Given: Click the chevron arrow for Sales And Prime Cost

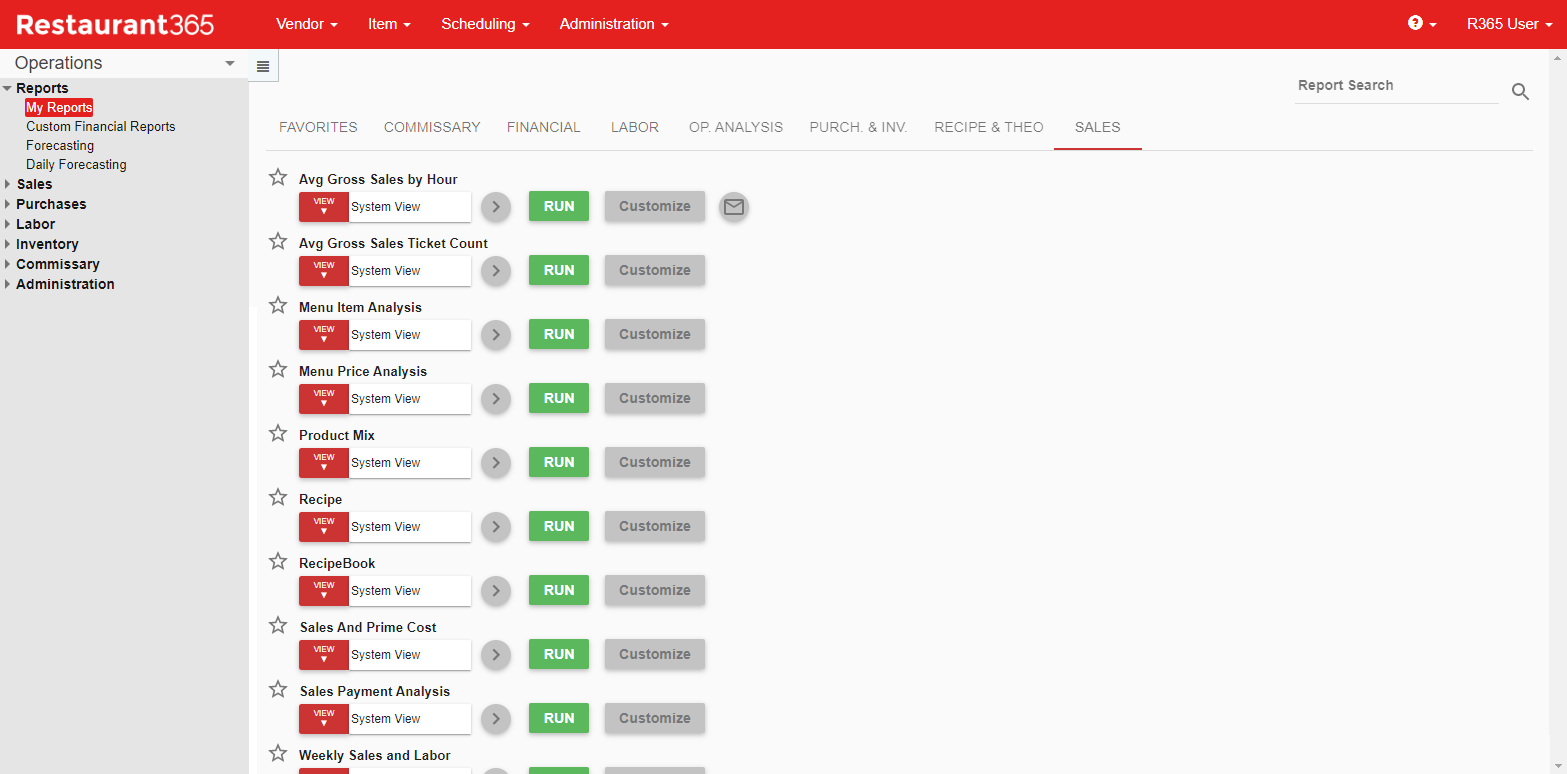Looking at the screenshot, I should click(x=496, y=655).
